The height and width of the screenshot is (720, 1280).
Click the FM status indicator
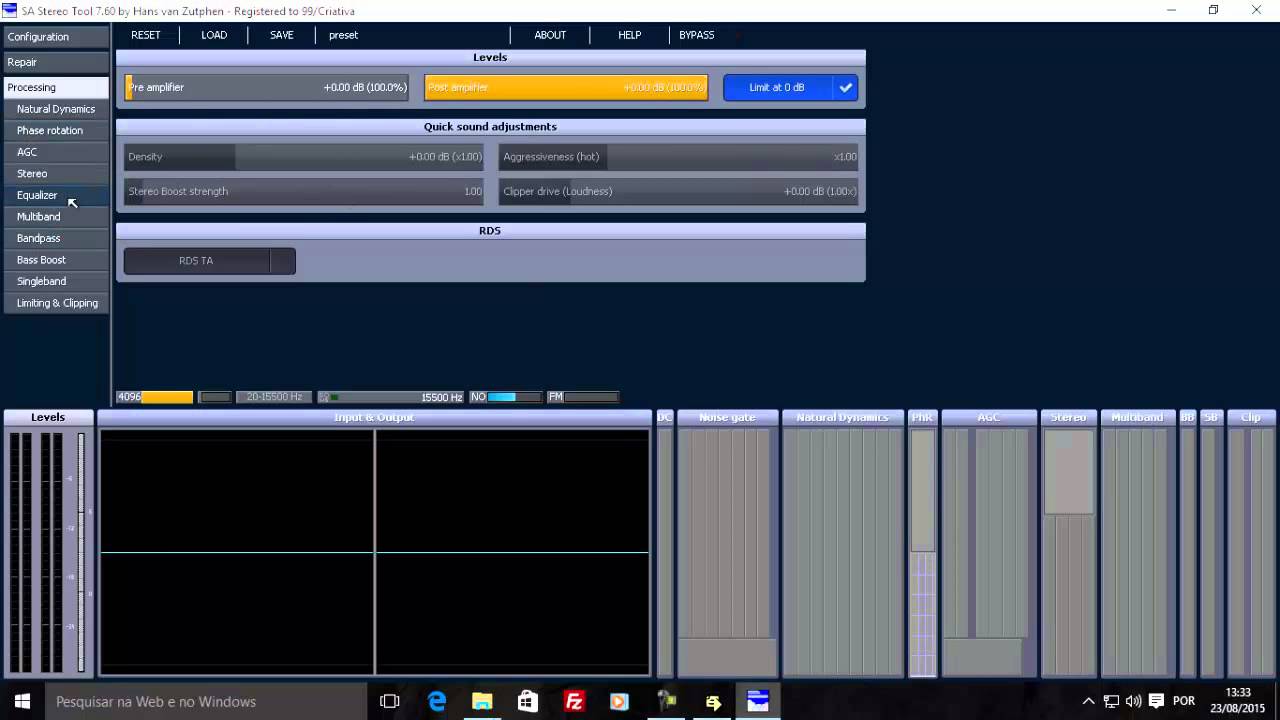[x=583, y=397]
